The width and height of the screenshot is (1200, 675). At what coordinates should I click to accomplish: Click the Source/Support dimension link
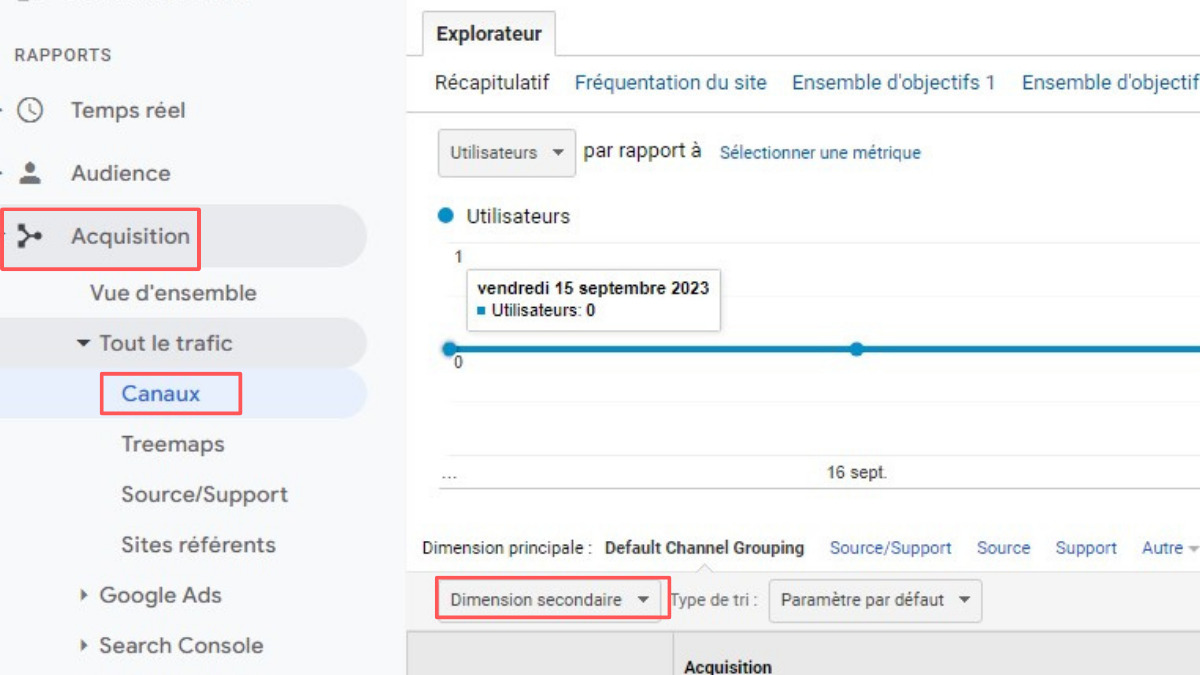(890, 548)
